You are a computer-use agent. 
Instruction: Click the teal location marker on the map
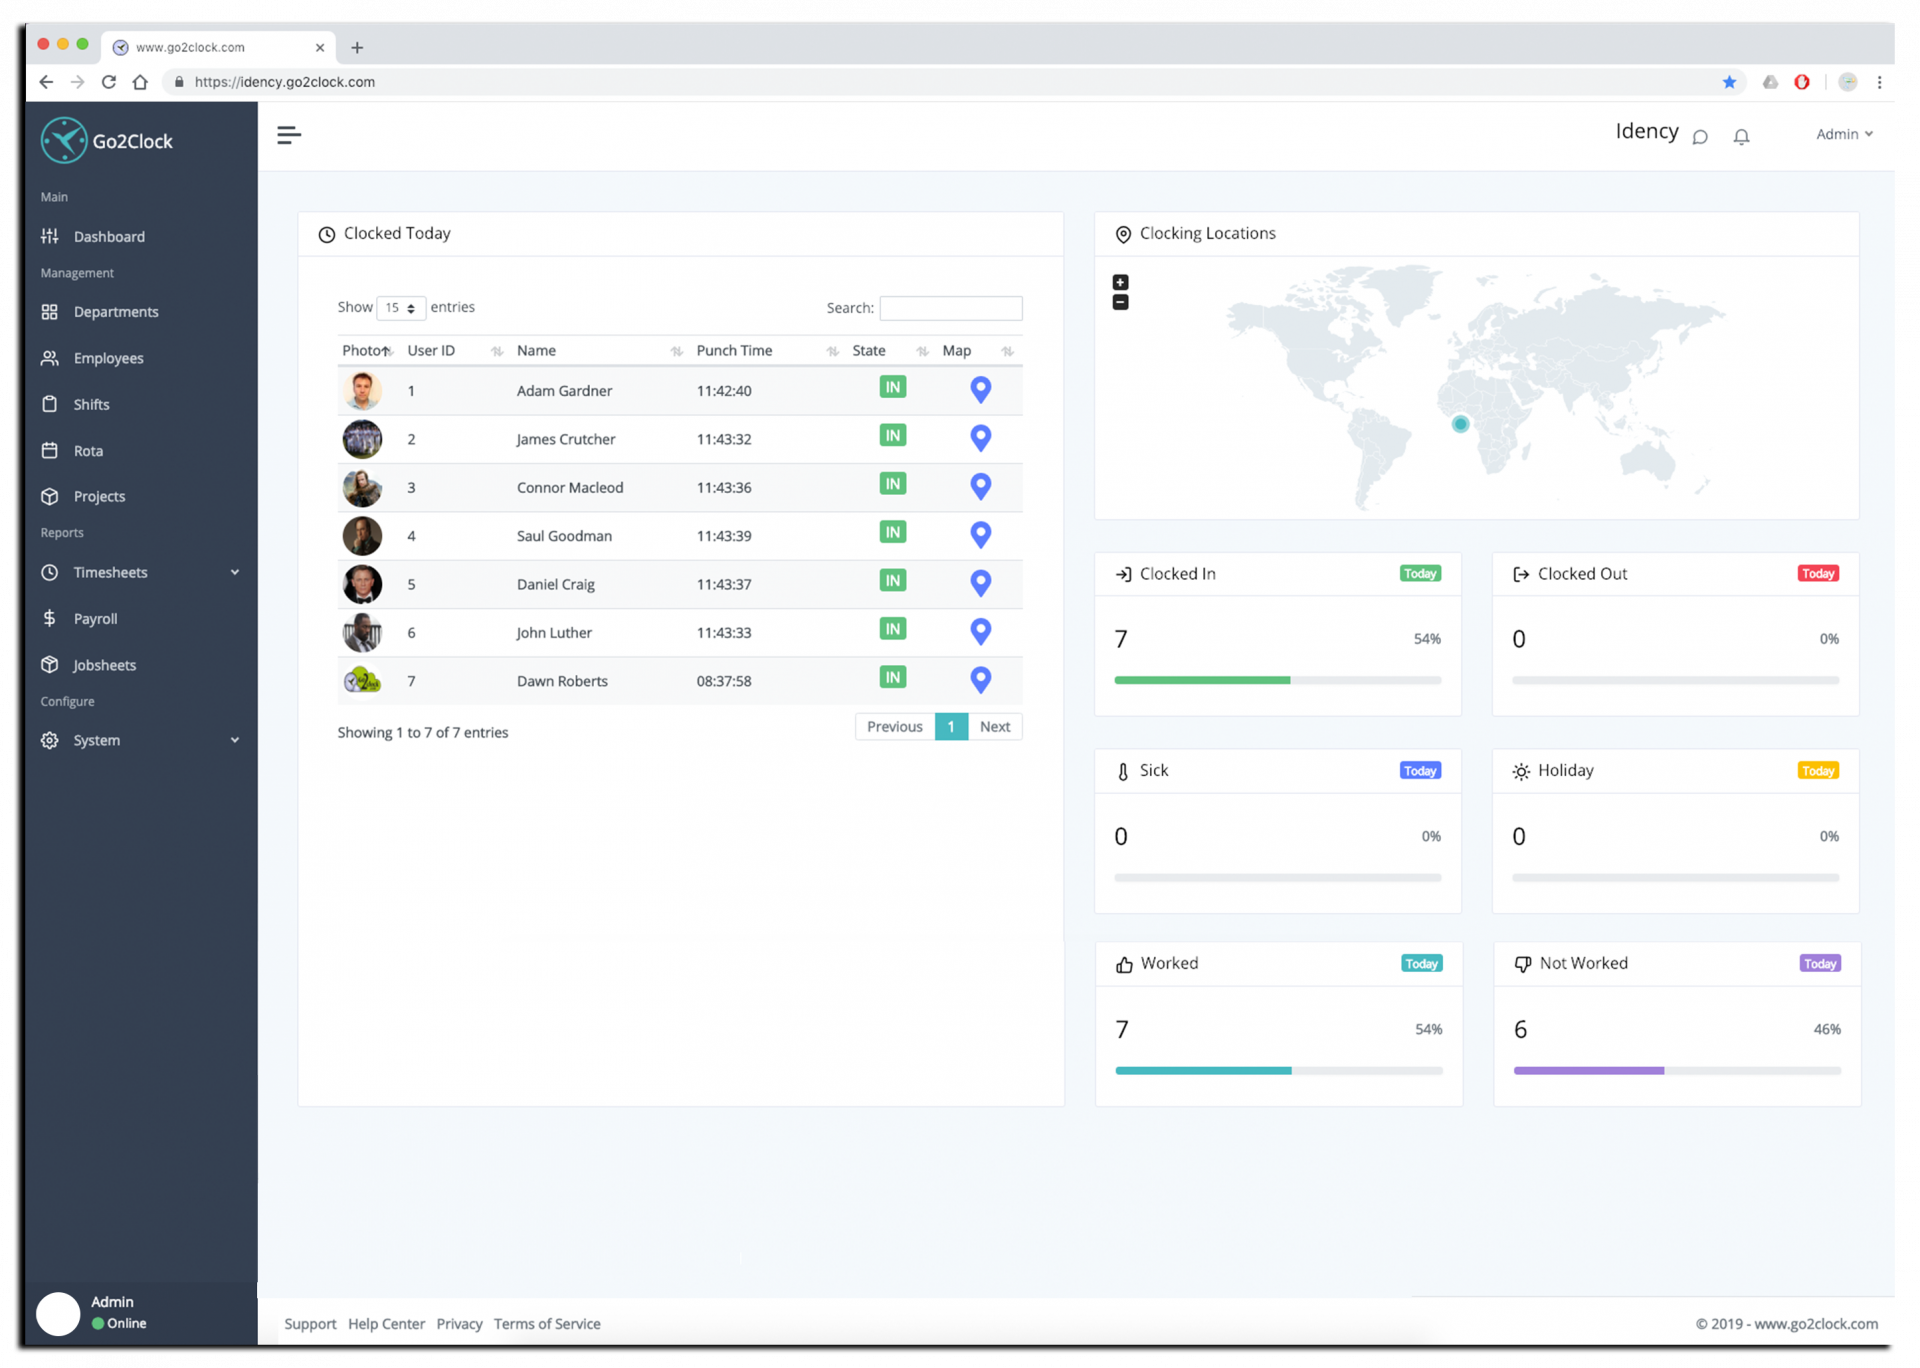[1460, 424]
